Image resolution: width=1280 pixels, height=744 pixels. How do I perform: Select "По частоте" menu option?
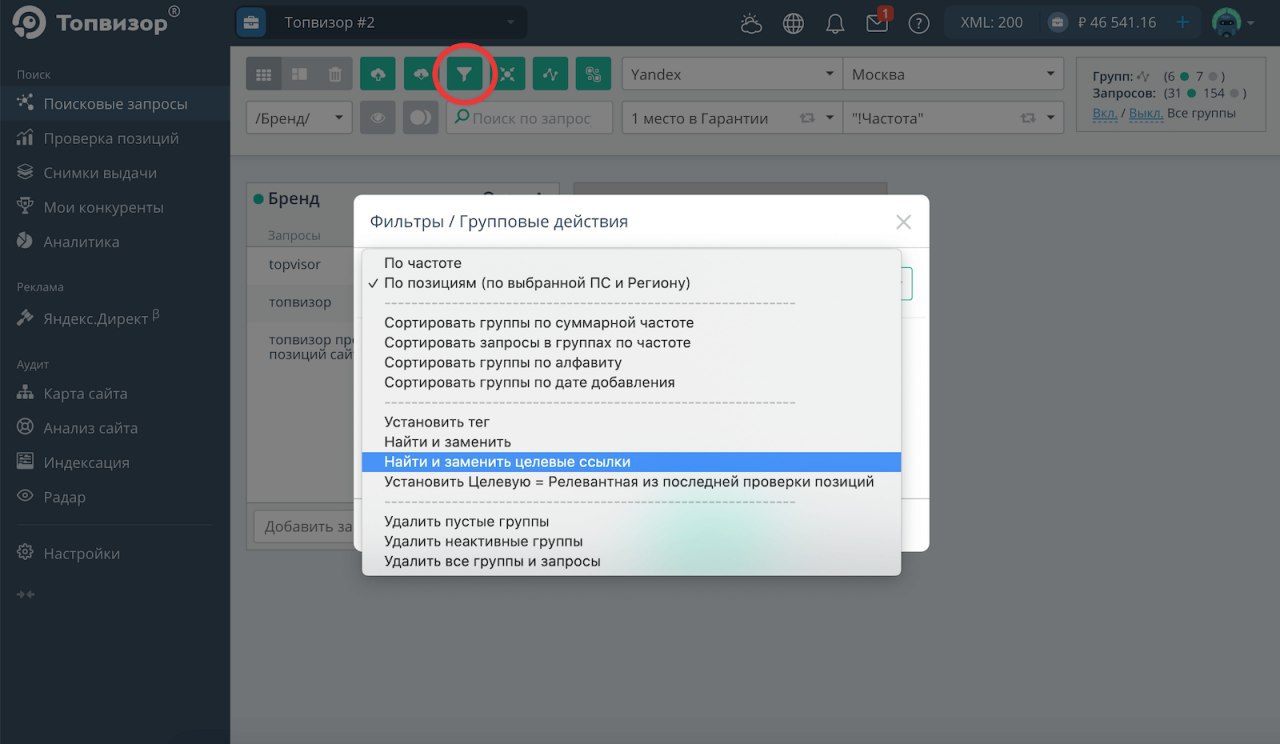click(x=631, y=263)
